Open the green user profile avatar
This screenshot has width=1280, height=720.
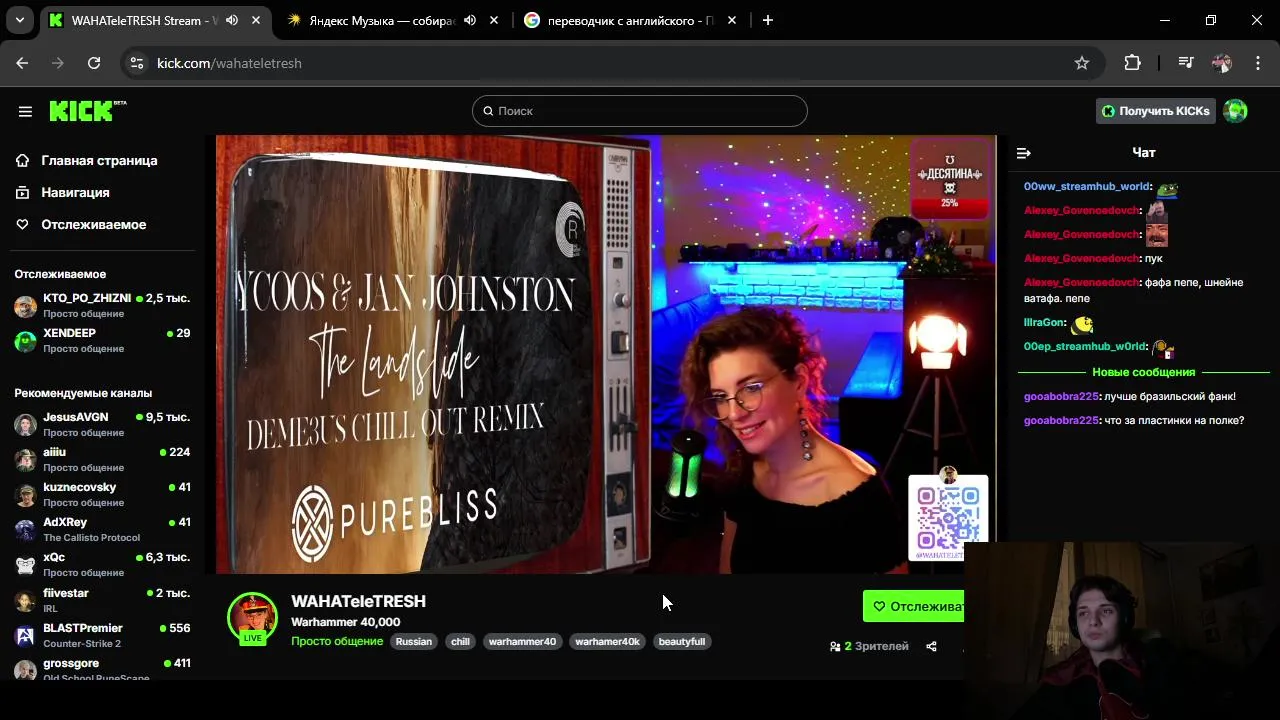pos(1236,111)
